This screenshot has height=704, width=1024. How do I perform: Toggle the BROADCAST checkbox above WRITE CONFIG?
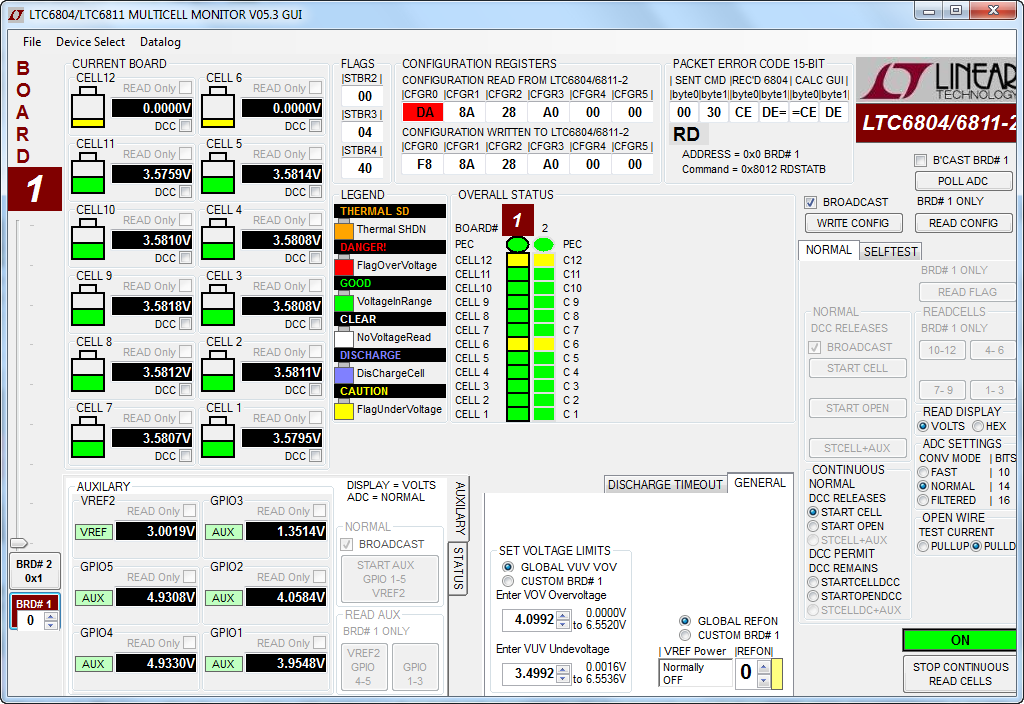(x=810, y=202)
